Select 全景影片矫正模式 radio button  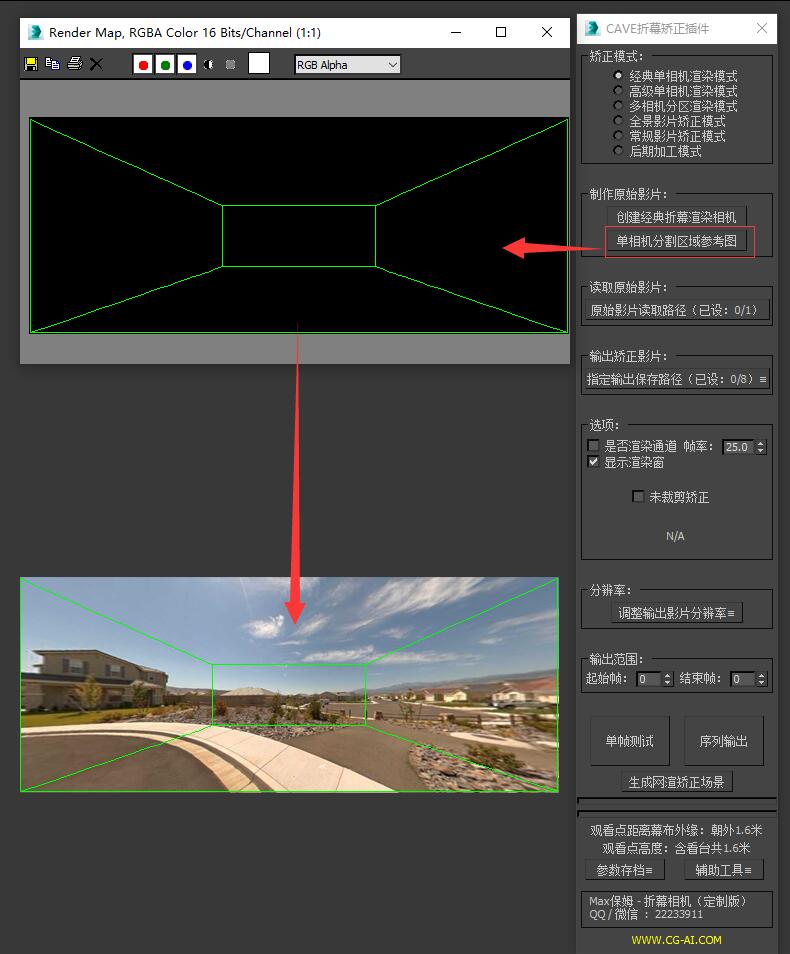pyautogui.click(x=618, y=121)
